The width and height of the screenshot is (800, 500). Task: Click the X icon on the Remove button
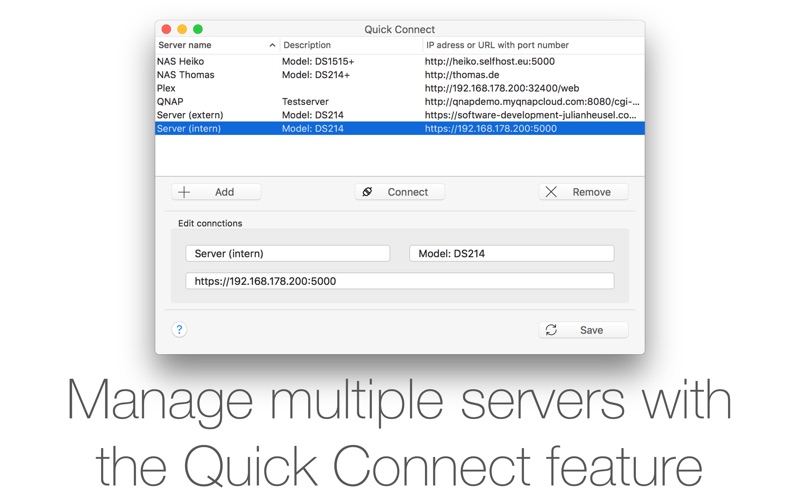click(x=551, y=192)
